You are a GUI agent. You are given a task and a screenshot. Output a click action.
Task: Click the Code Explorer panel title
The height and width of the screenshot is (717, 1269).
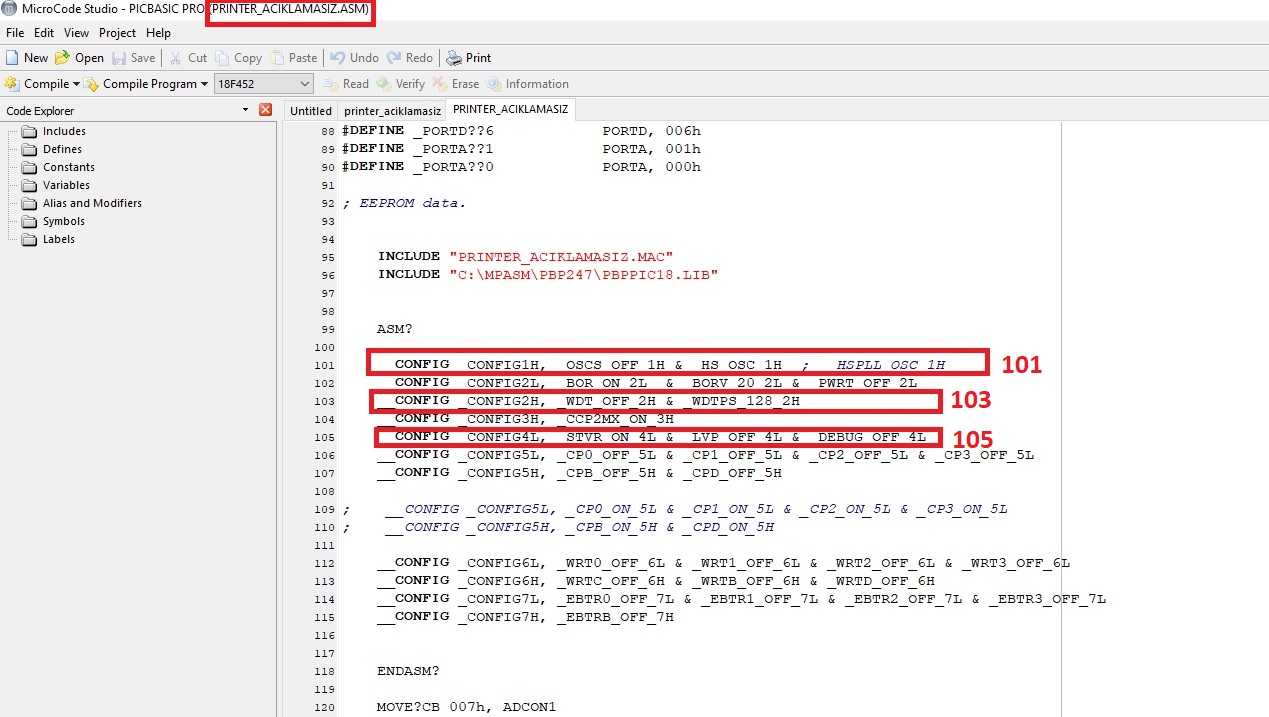click(40, 111)
